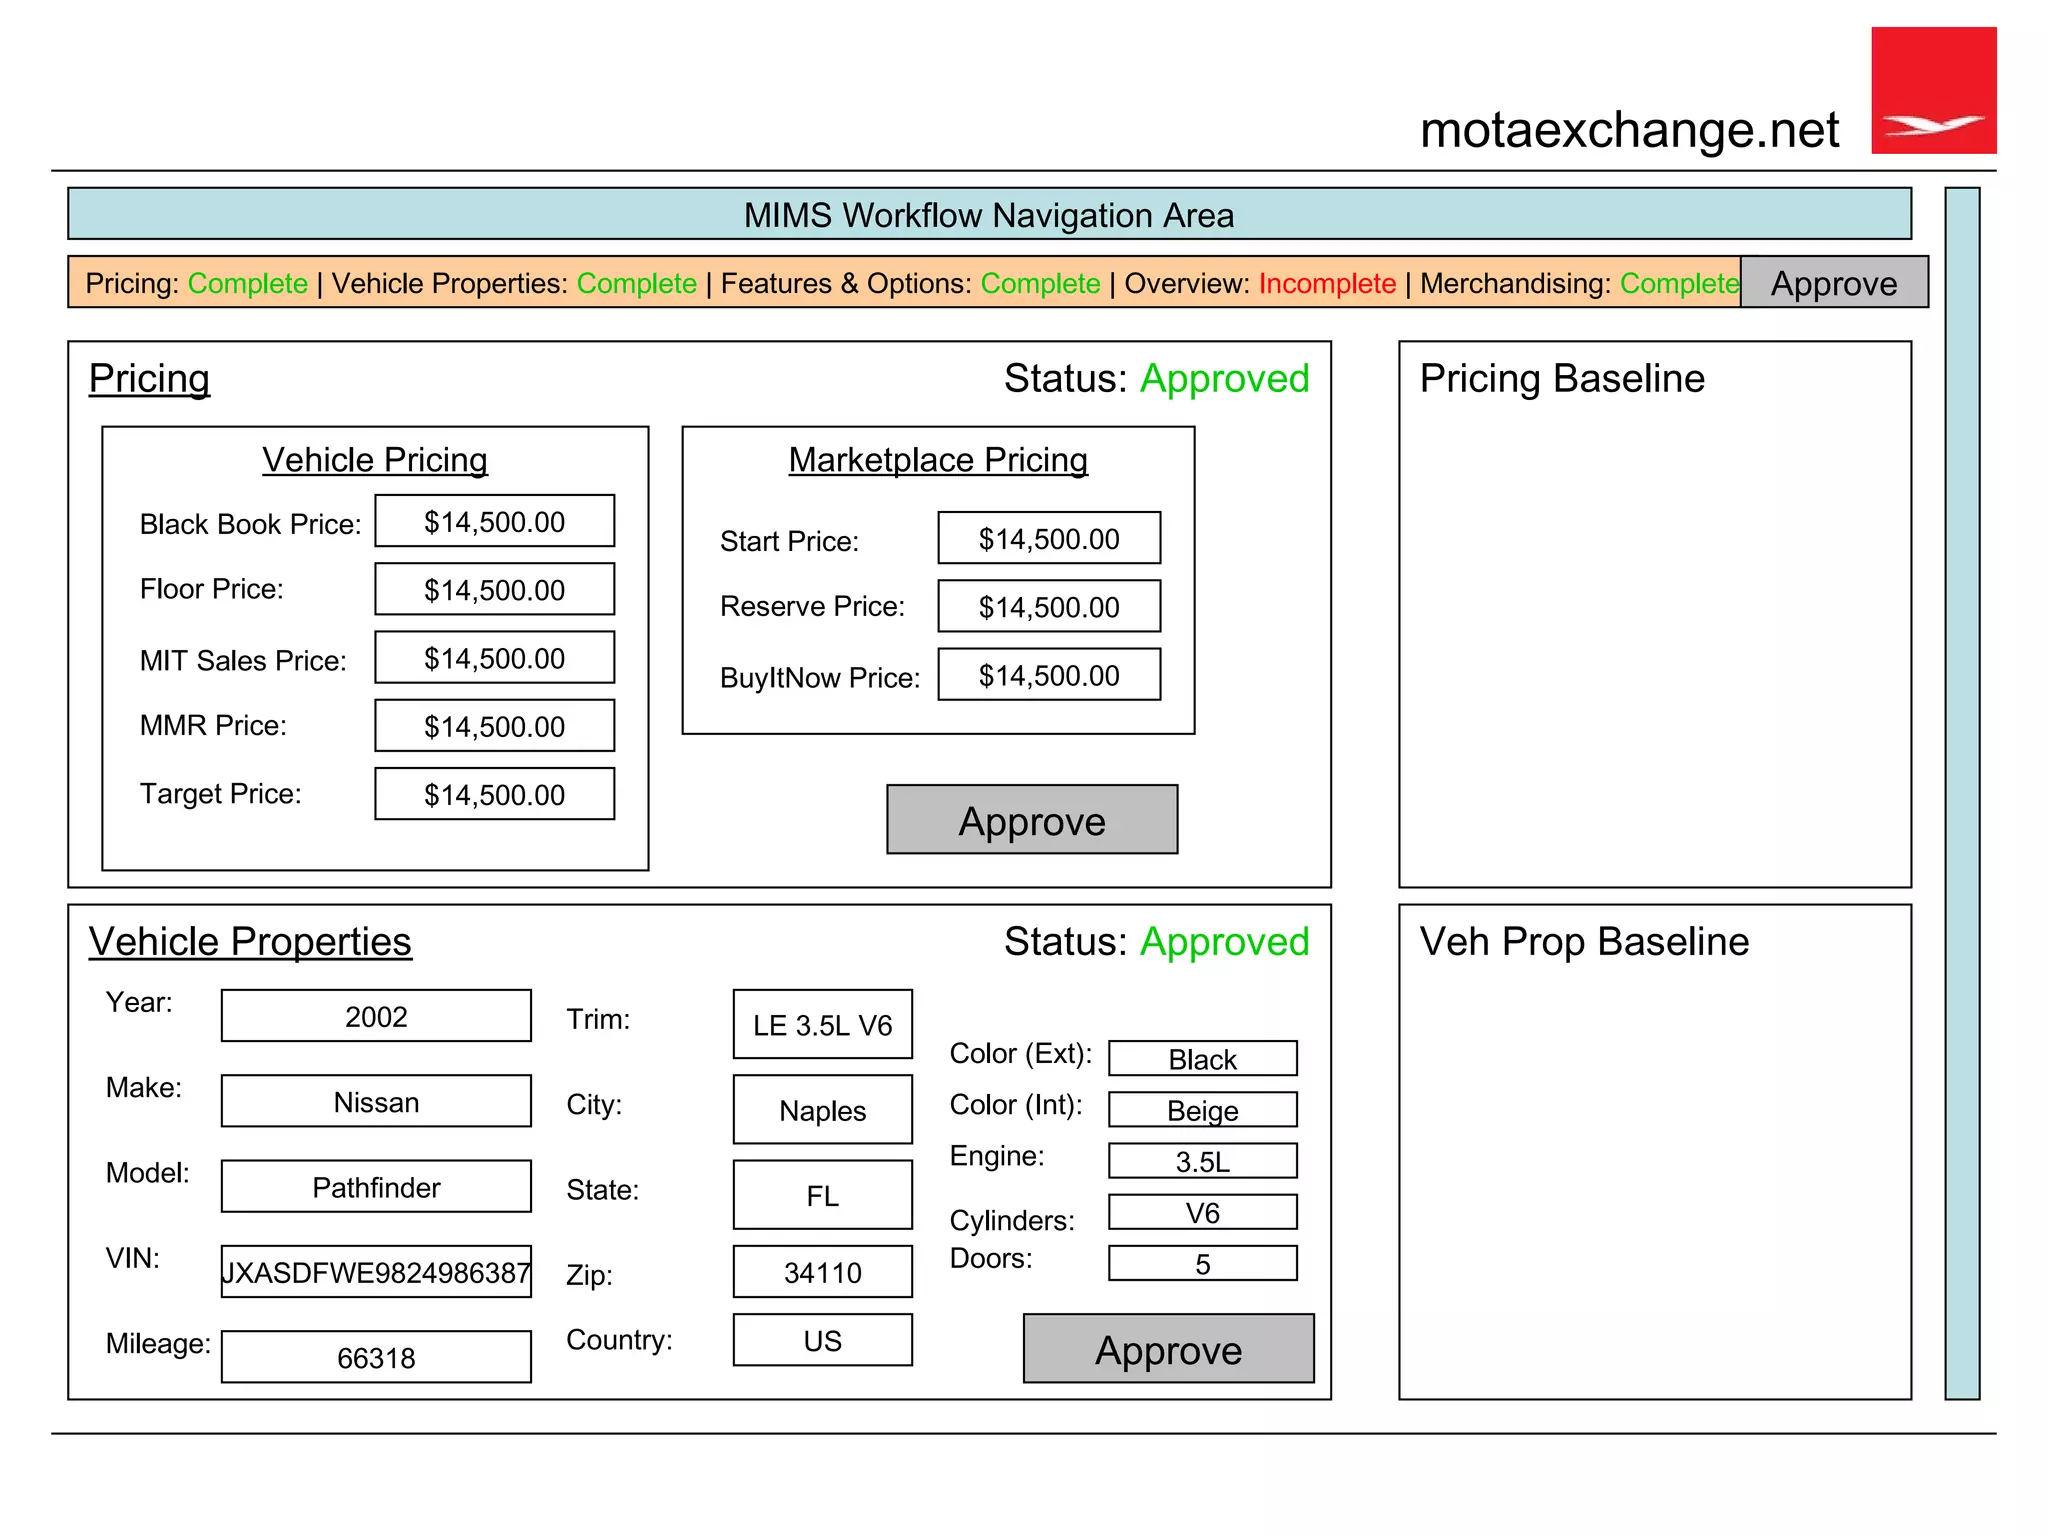Viewport: 2048px width, 1536px height.
Task: Open Merchandising Complete status item
Action: 1579,283
